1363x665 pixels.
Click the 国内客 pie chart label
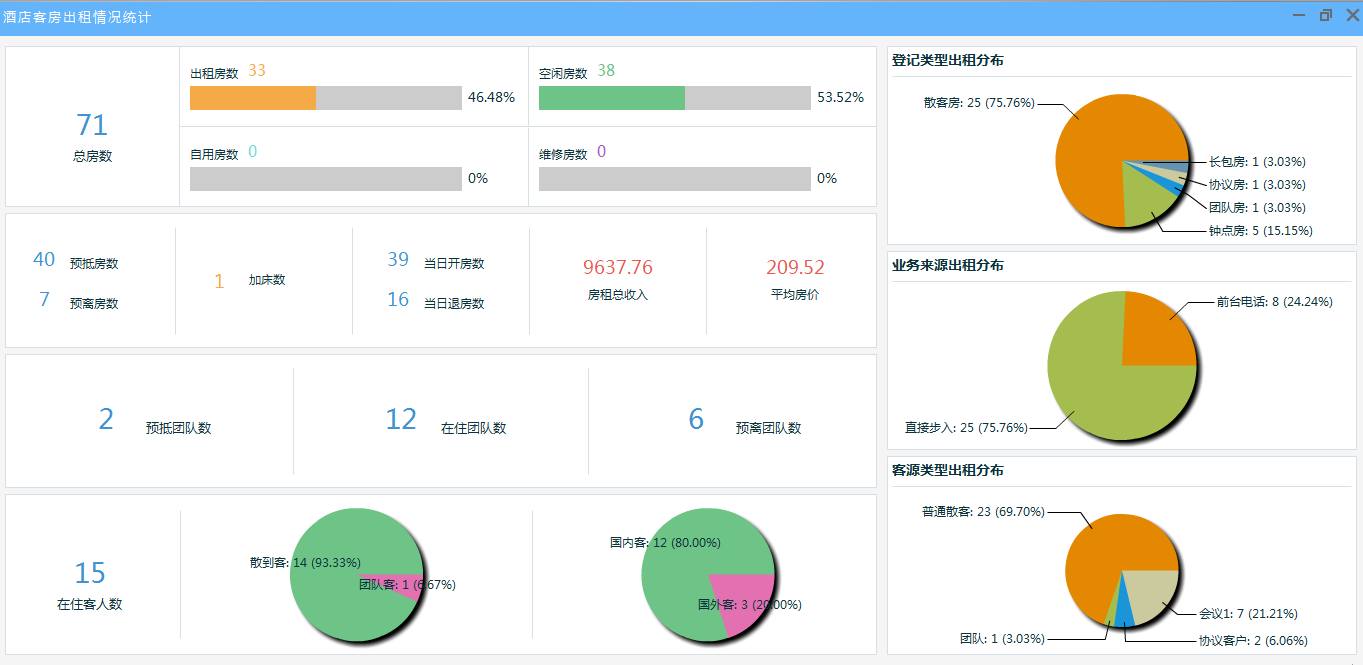pos(665,543)
